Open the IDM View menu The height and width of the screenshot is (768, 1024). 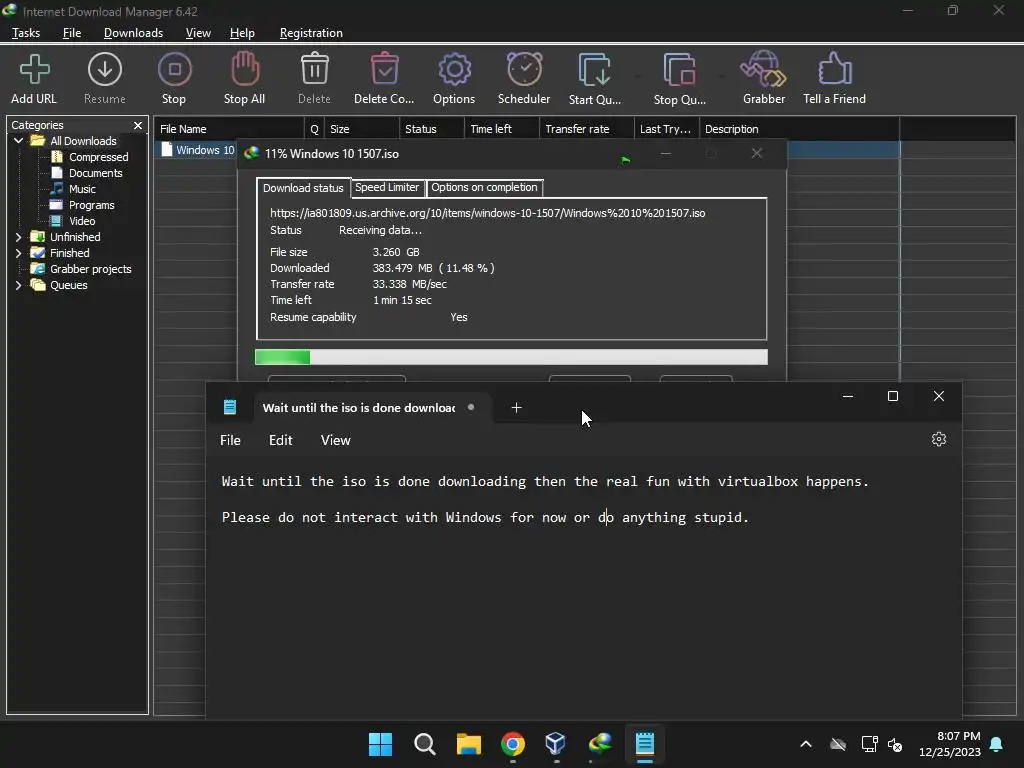(198, 33)
